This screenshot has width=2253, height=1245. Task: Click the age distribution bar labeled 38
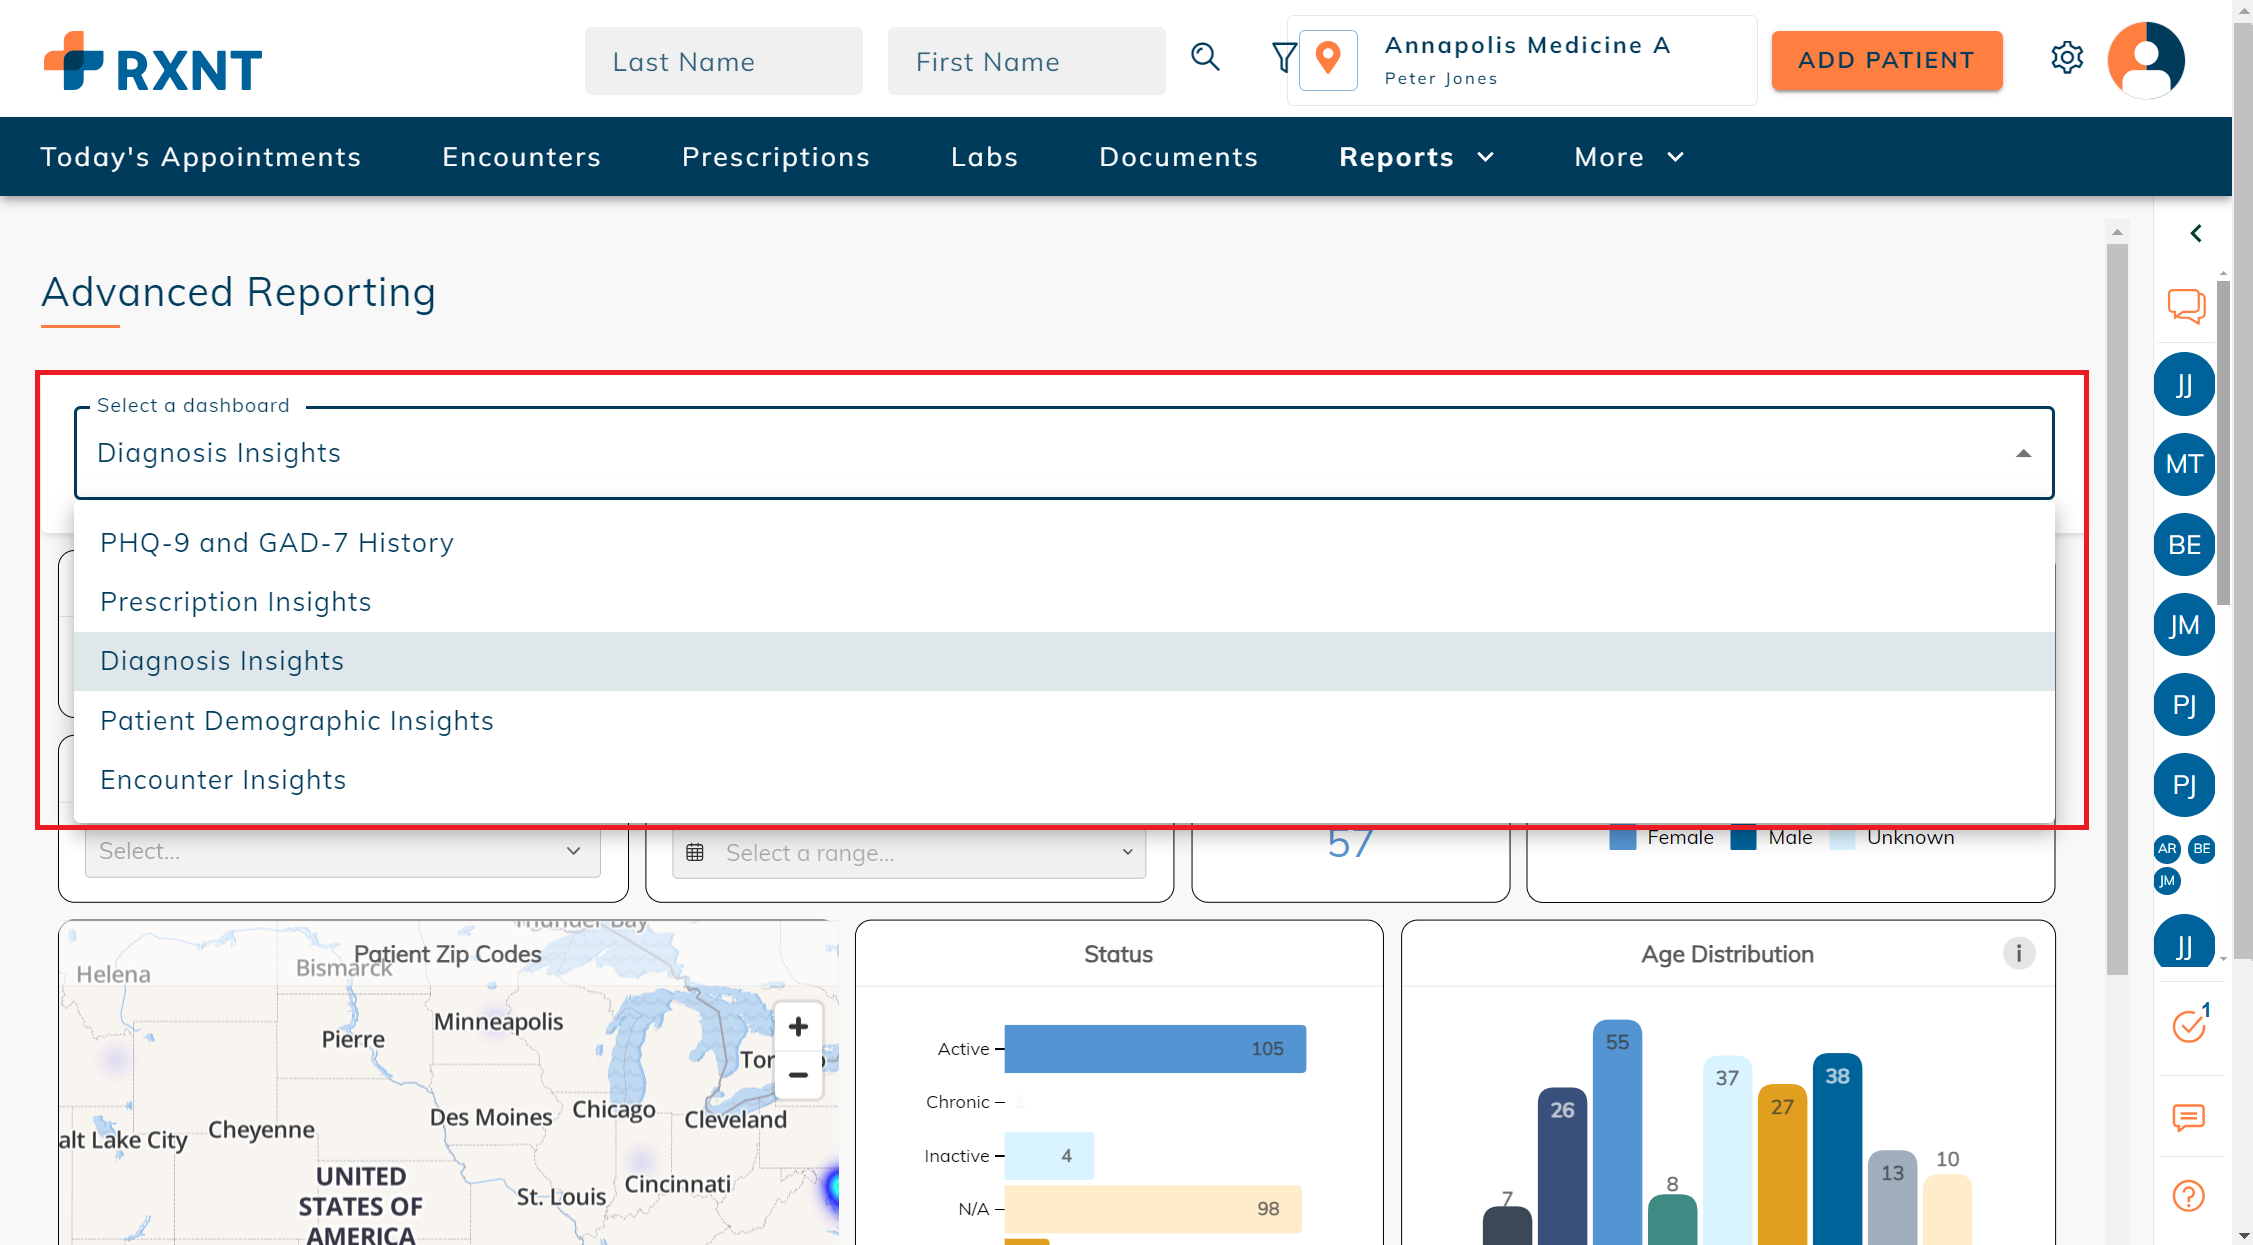pyautogui.click(x=1837, y=1149)
